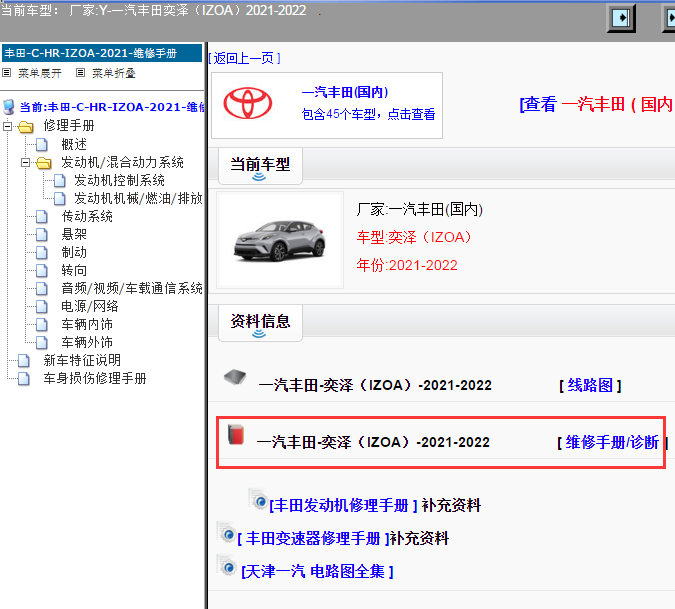Click the page icon beside 车身损伤修理手册
This screenshot has width=675, height=609.
click(x=24, y=379)
